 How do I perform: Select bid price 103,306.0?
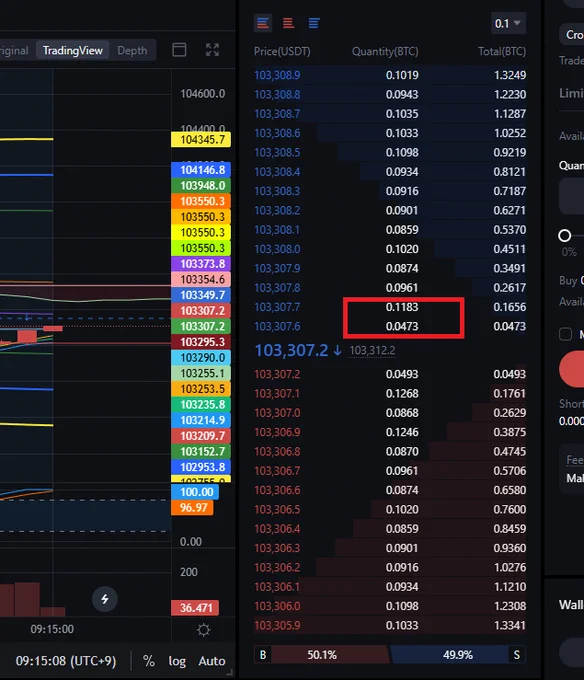(x=277, y=606)
